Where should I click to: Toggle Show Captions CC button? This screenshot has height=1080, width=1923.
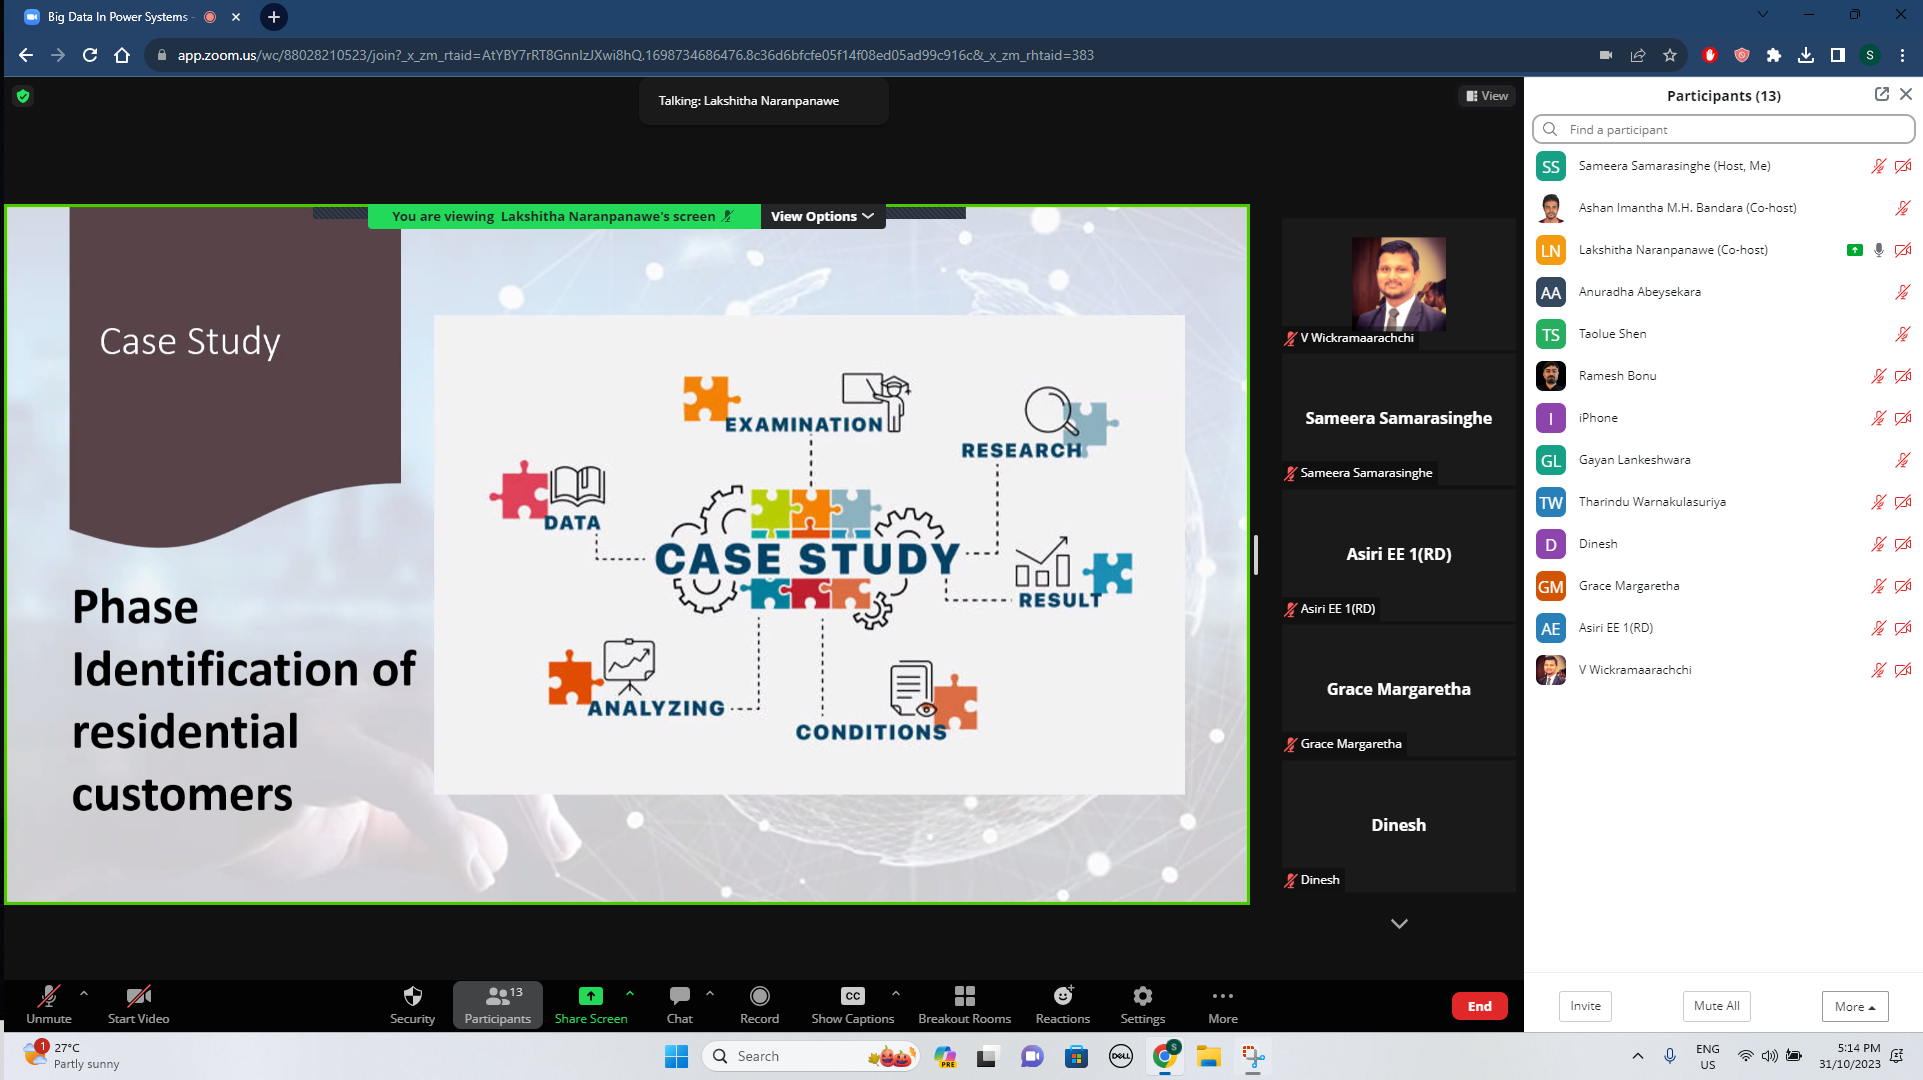(x=852, y=996)
